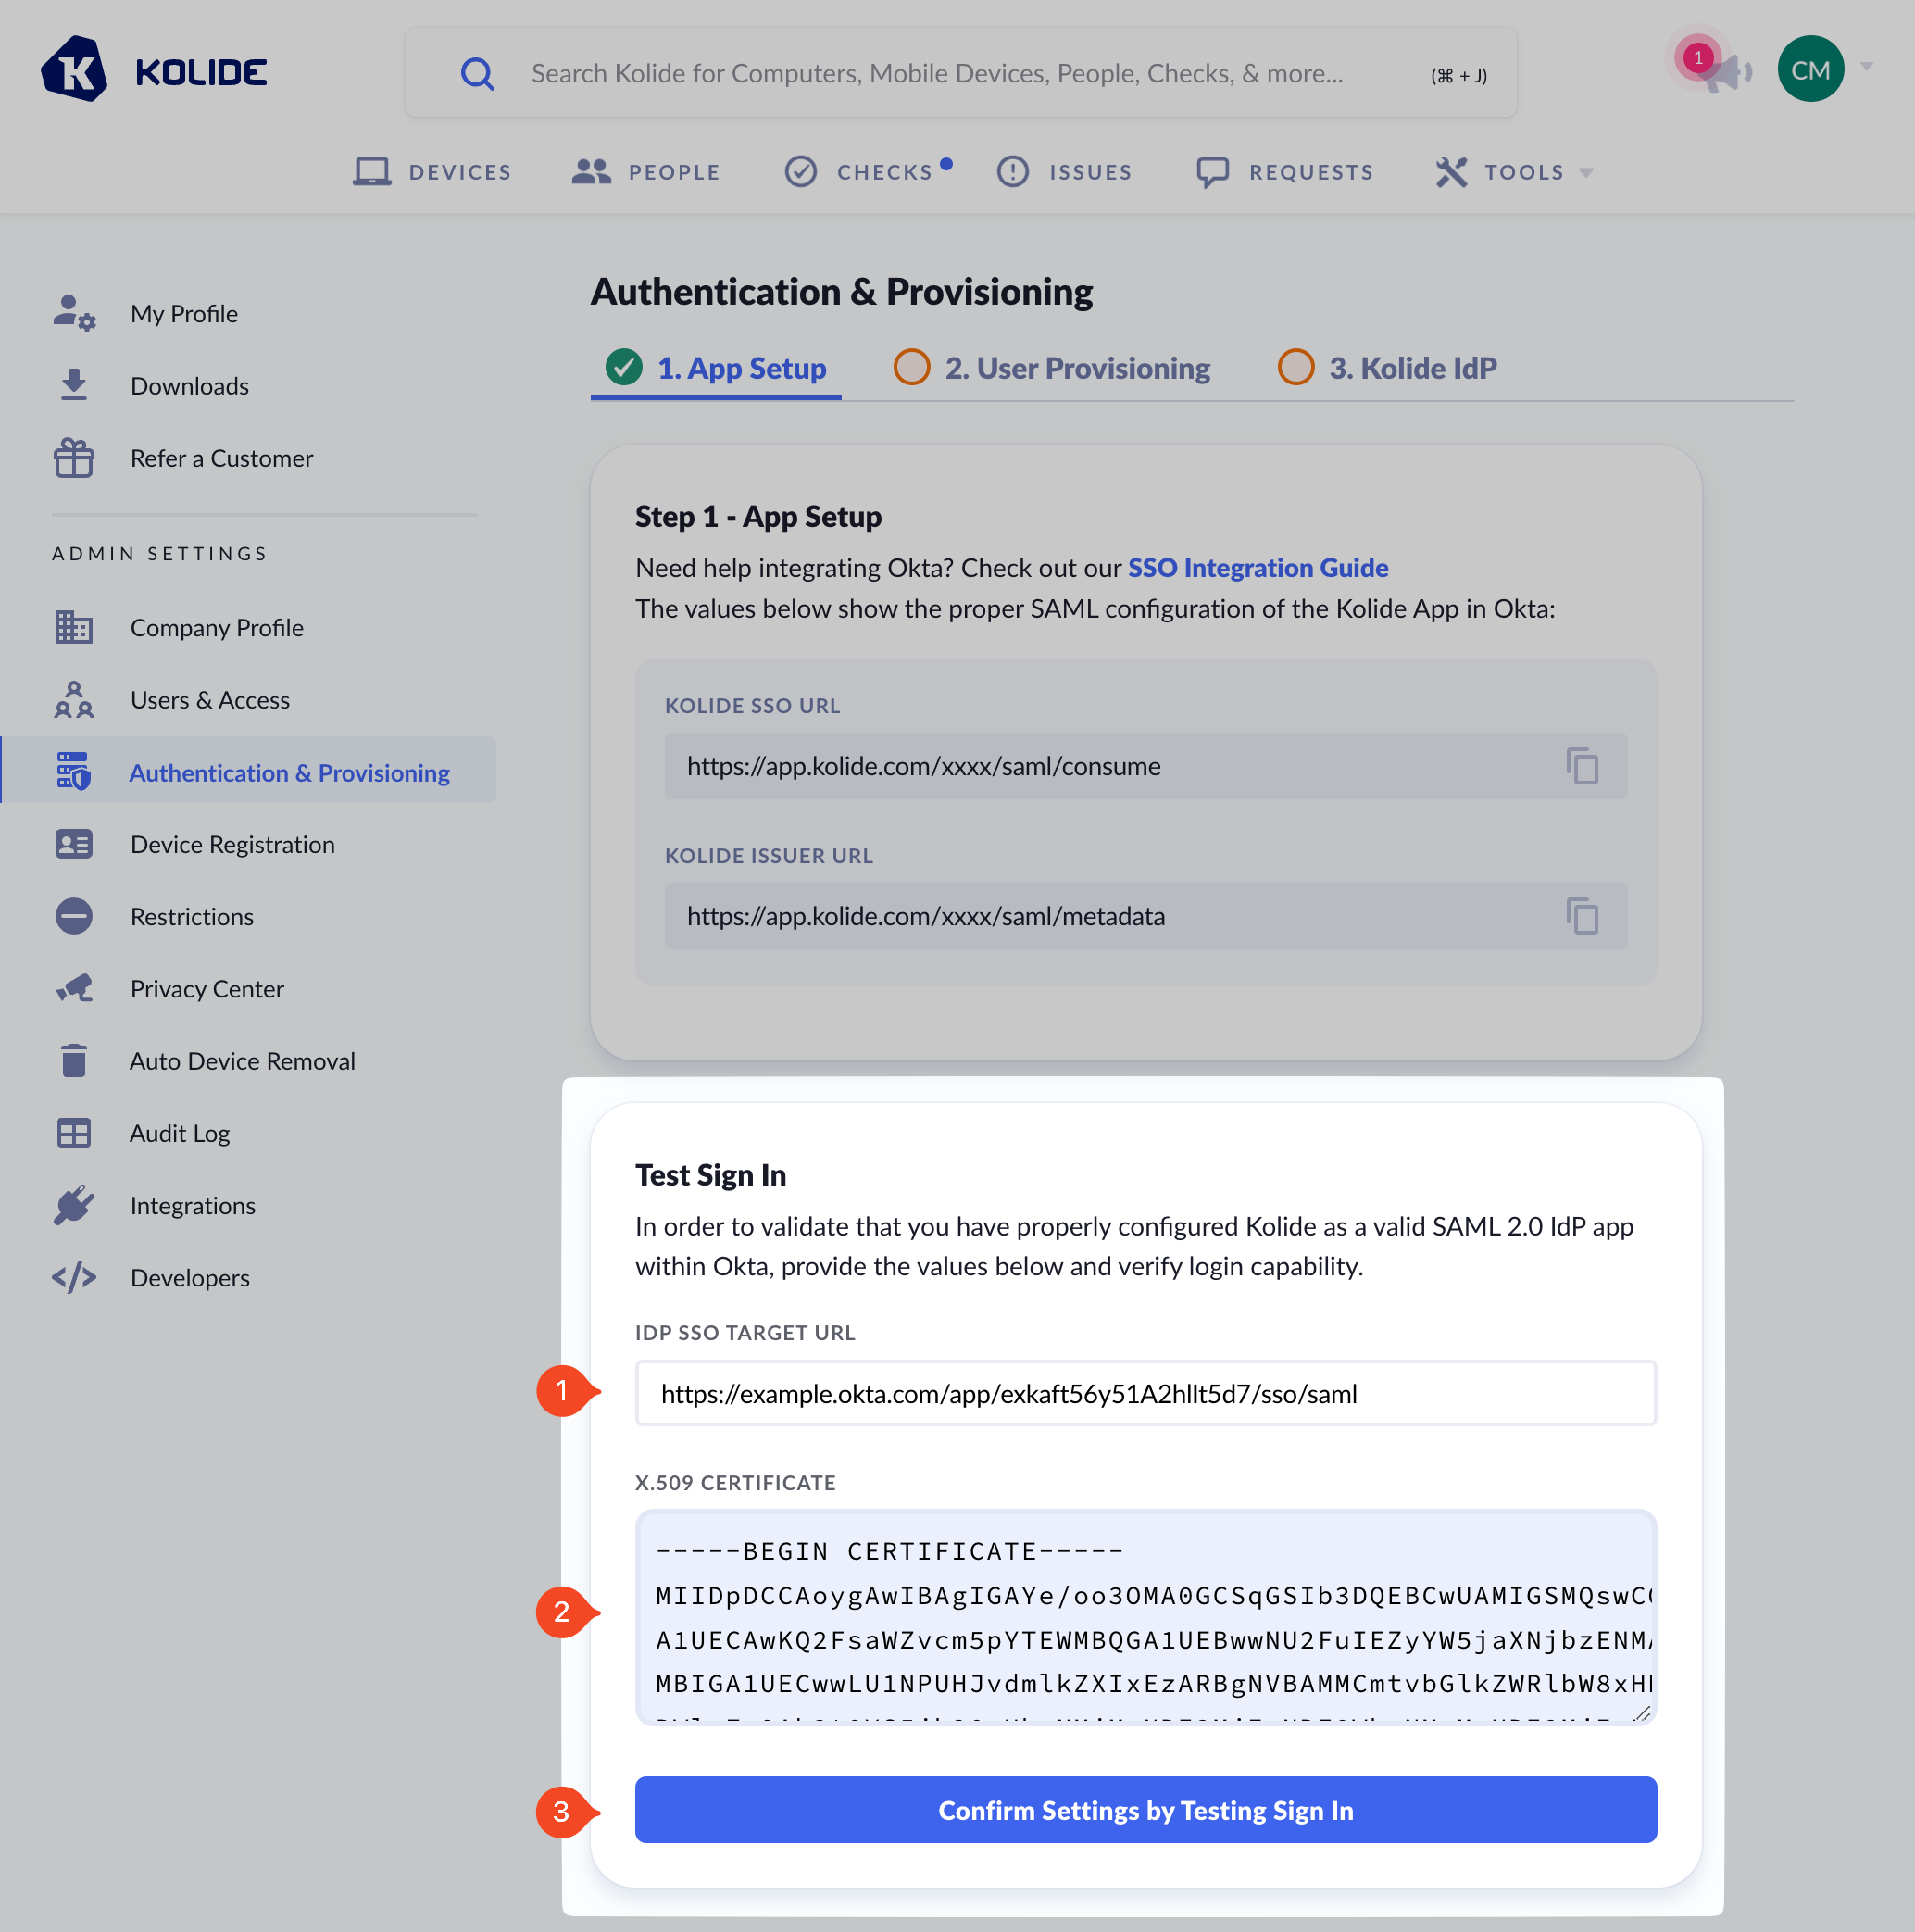The width and height of the screenshot is (1915, 1932).
Task: Open Integrations settings link
Action: pos(193,1206)
